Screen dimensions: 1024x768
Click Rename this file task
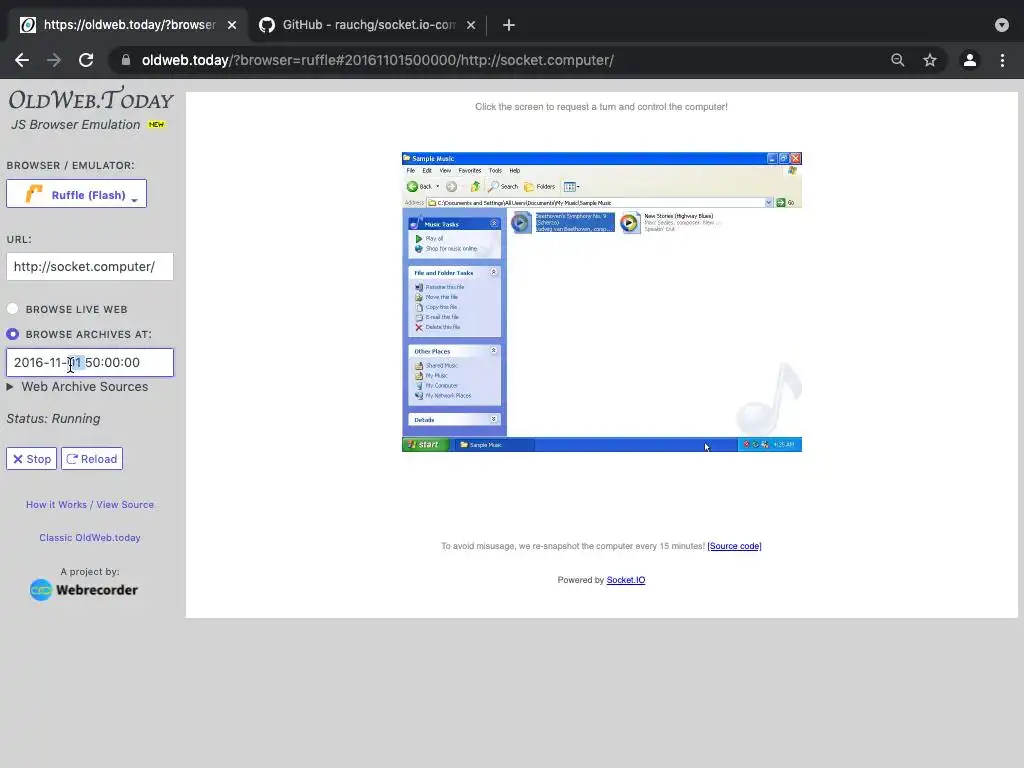coord(440,287)
